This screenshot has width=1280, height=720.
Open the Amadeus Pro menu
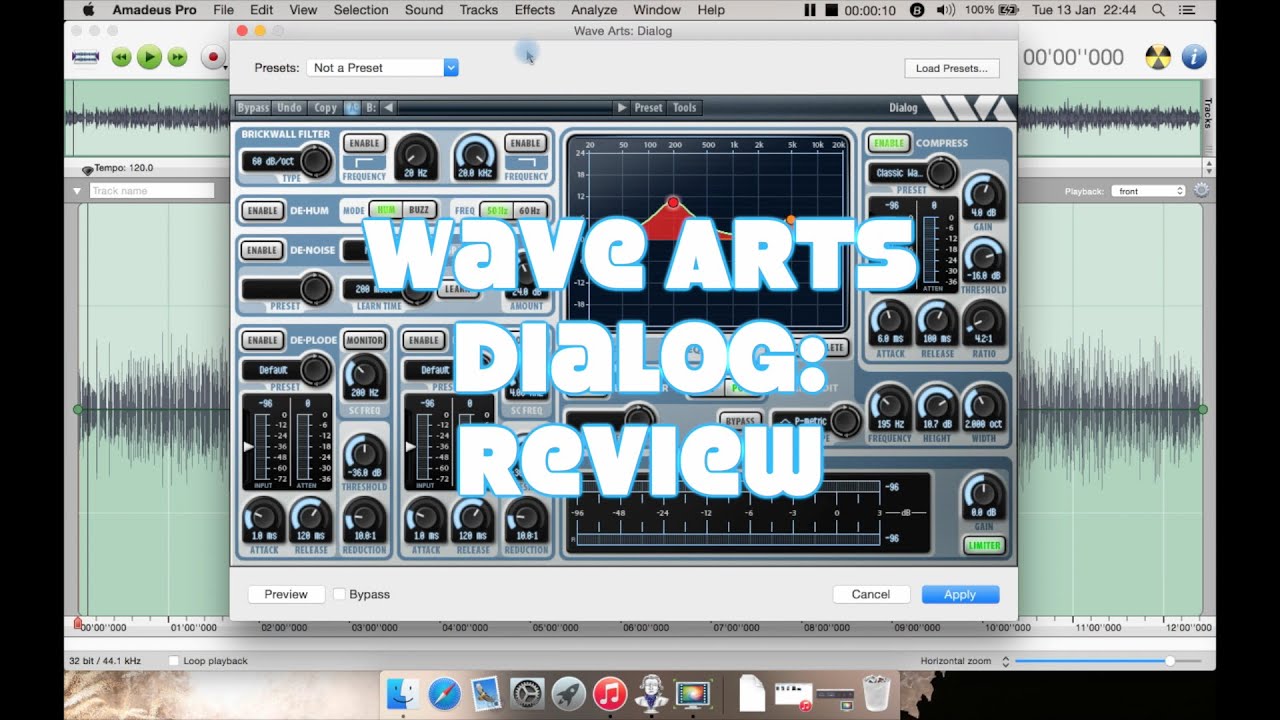tap(154, 10)
